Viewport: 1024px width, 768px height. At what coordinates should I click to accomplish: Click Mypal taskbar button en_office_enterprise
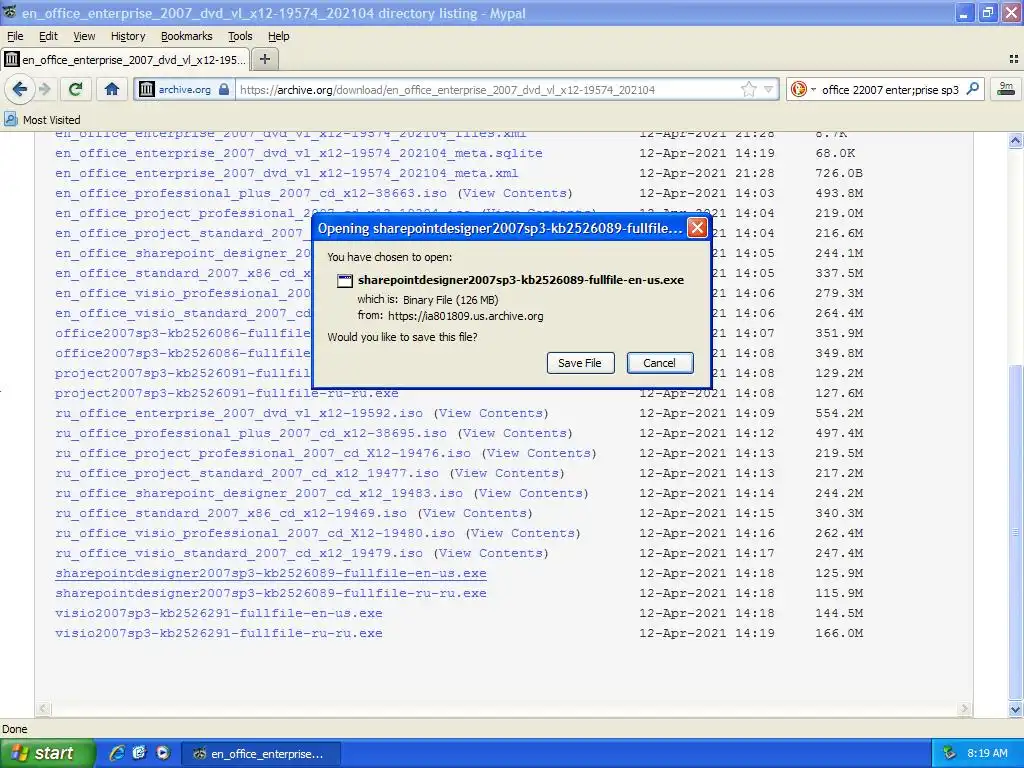pyautogui.click(x=260, y=754)
